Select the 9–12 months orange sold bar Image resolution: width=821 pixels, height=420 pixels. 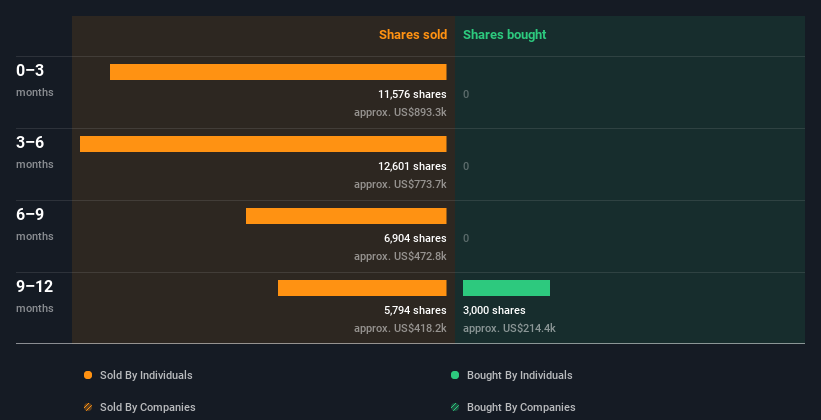[362, 288]
